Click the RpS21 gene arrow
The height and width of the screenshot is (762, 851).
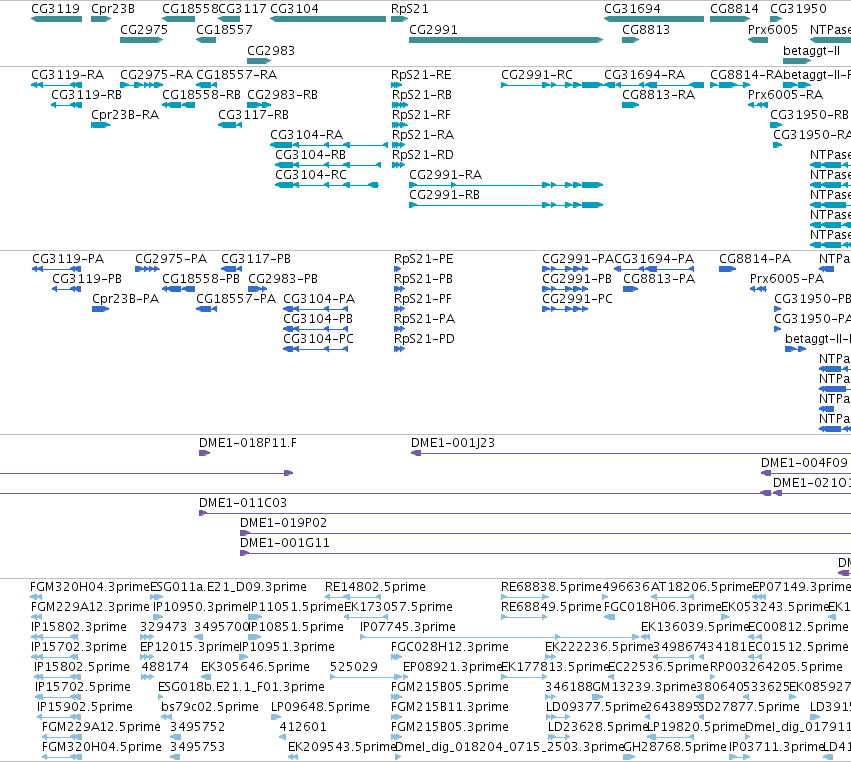[x=399, y=19]
